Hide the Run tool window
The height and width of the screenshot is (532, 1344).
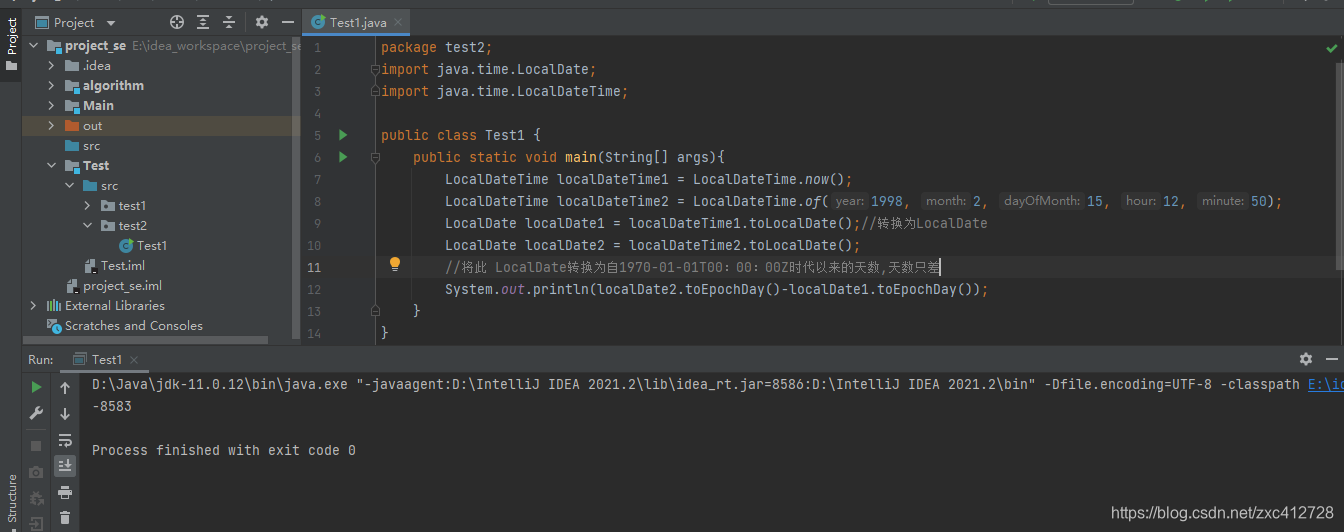[1334, 359]
